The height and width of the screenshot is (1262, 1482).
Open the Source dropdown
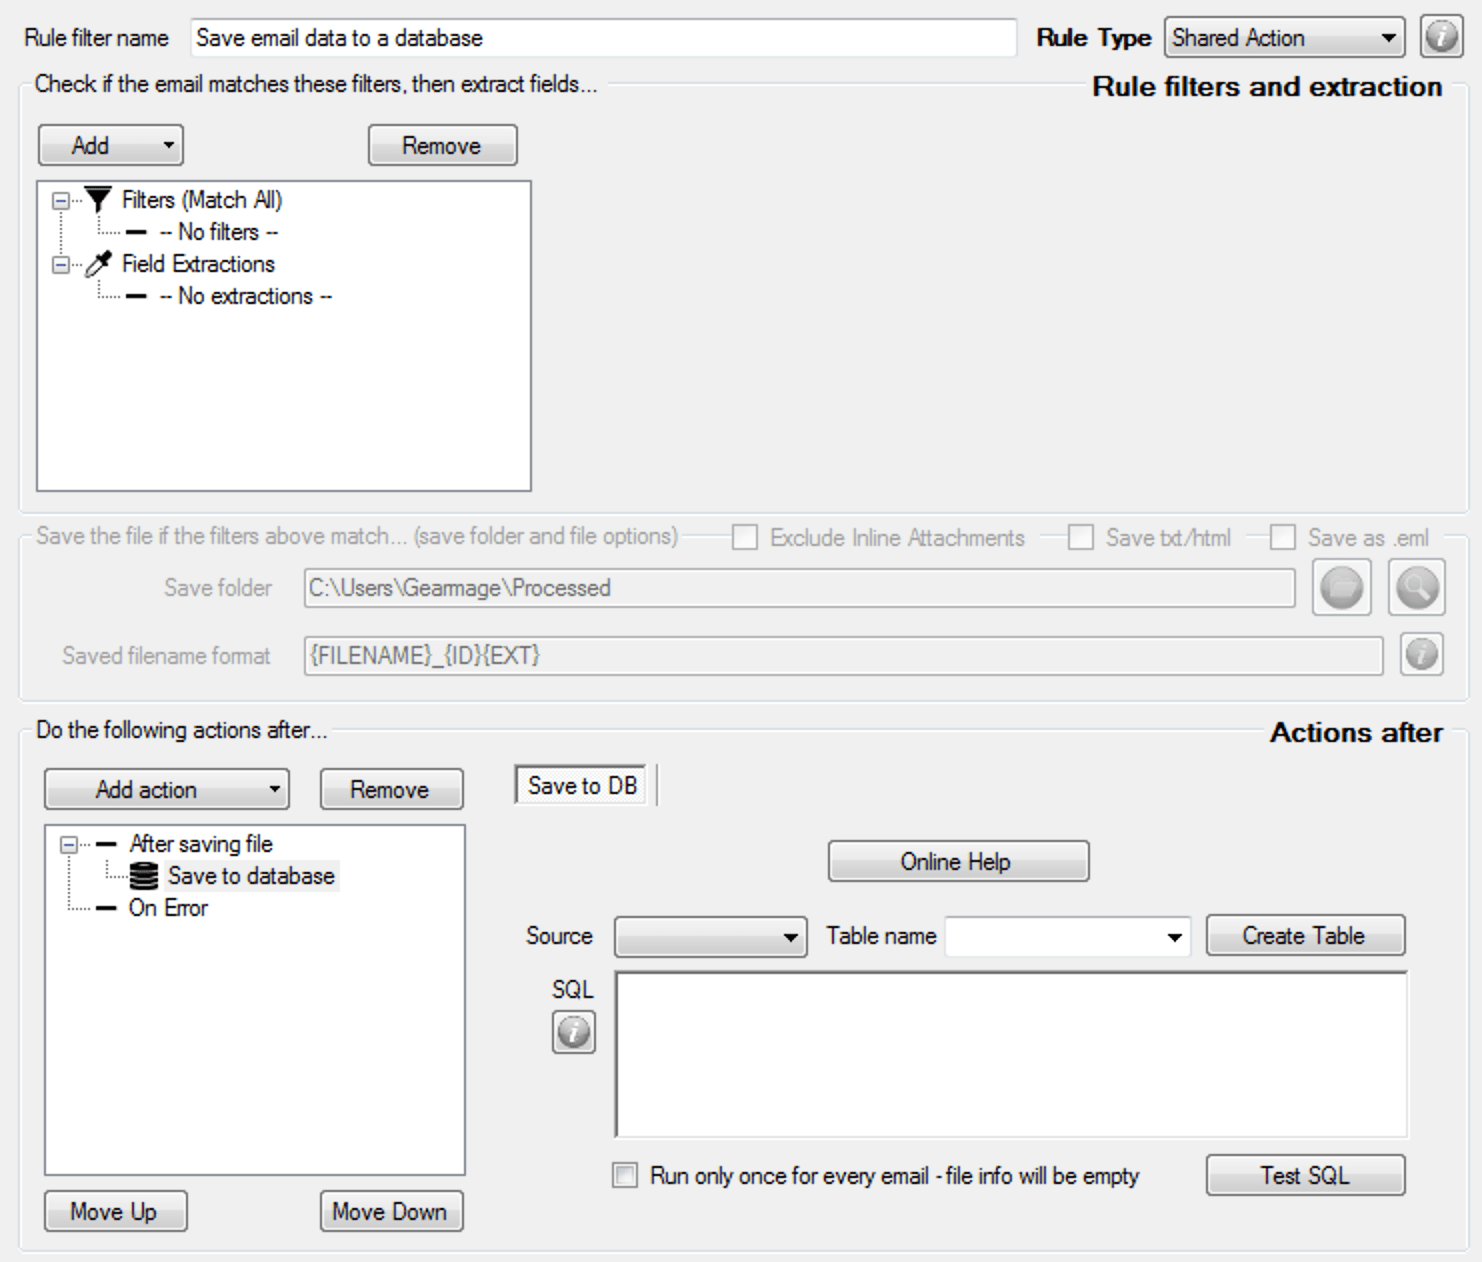point(710,937)
